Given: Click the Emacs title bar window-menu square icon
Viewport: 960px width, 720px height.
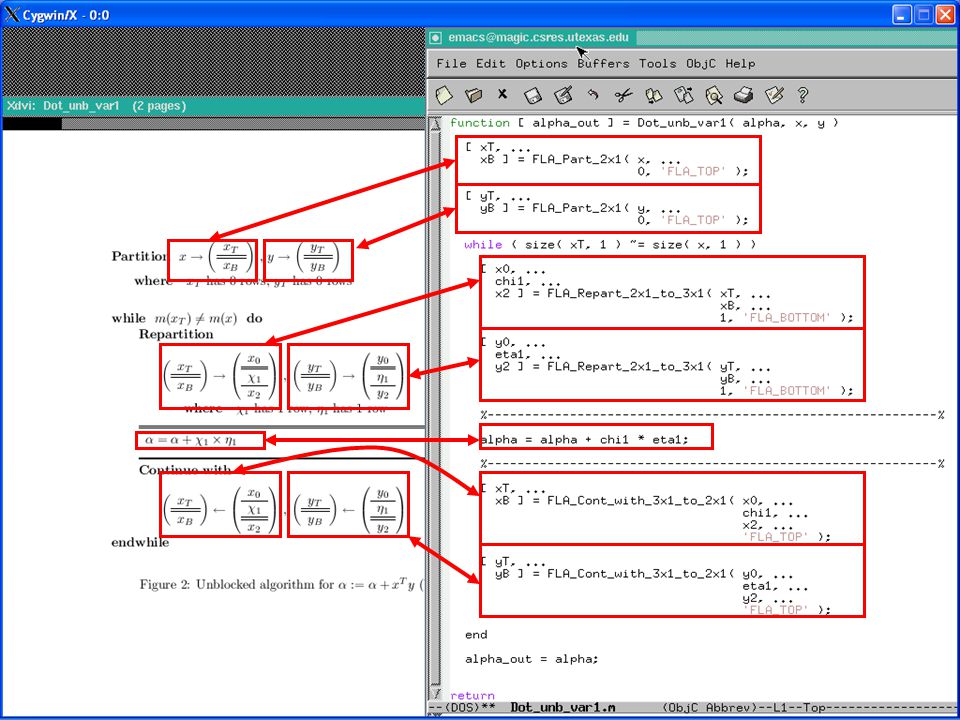Looking at the screenshot, I should point(435,38).
